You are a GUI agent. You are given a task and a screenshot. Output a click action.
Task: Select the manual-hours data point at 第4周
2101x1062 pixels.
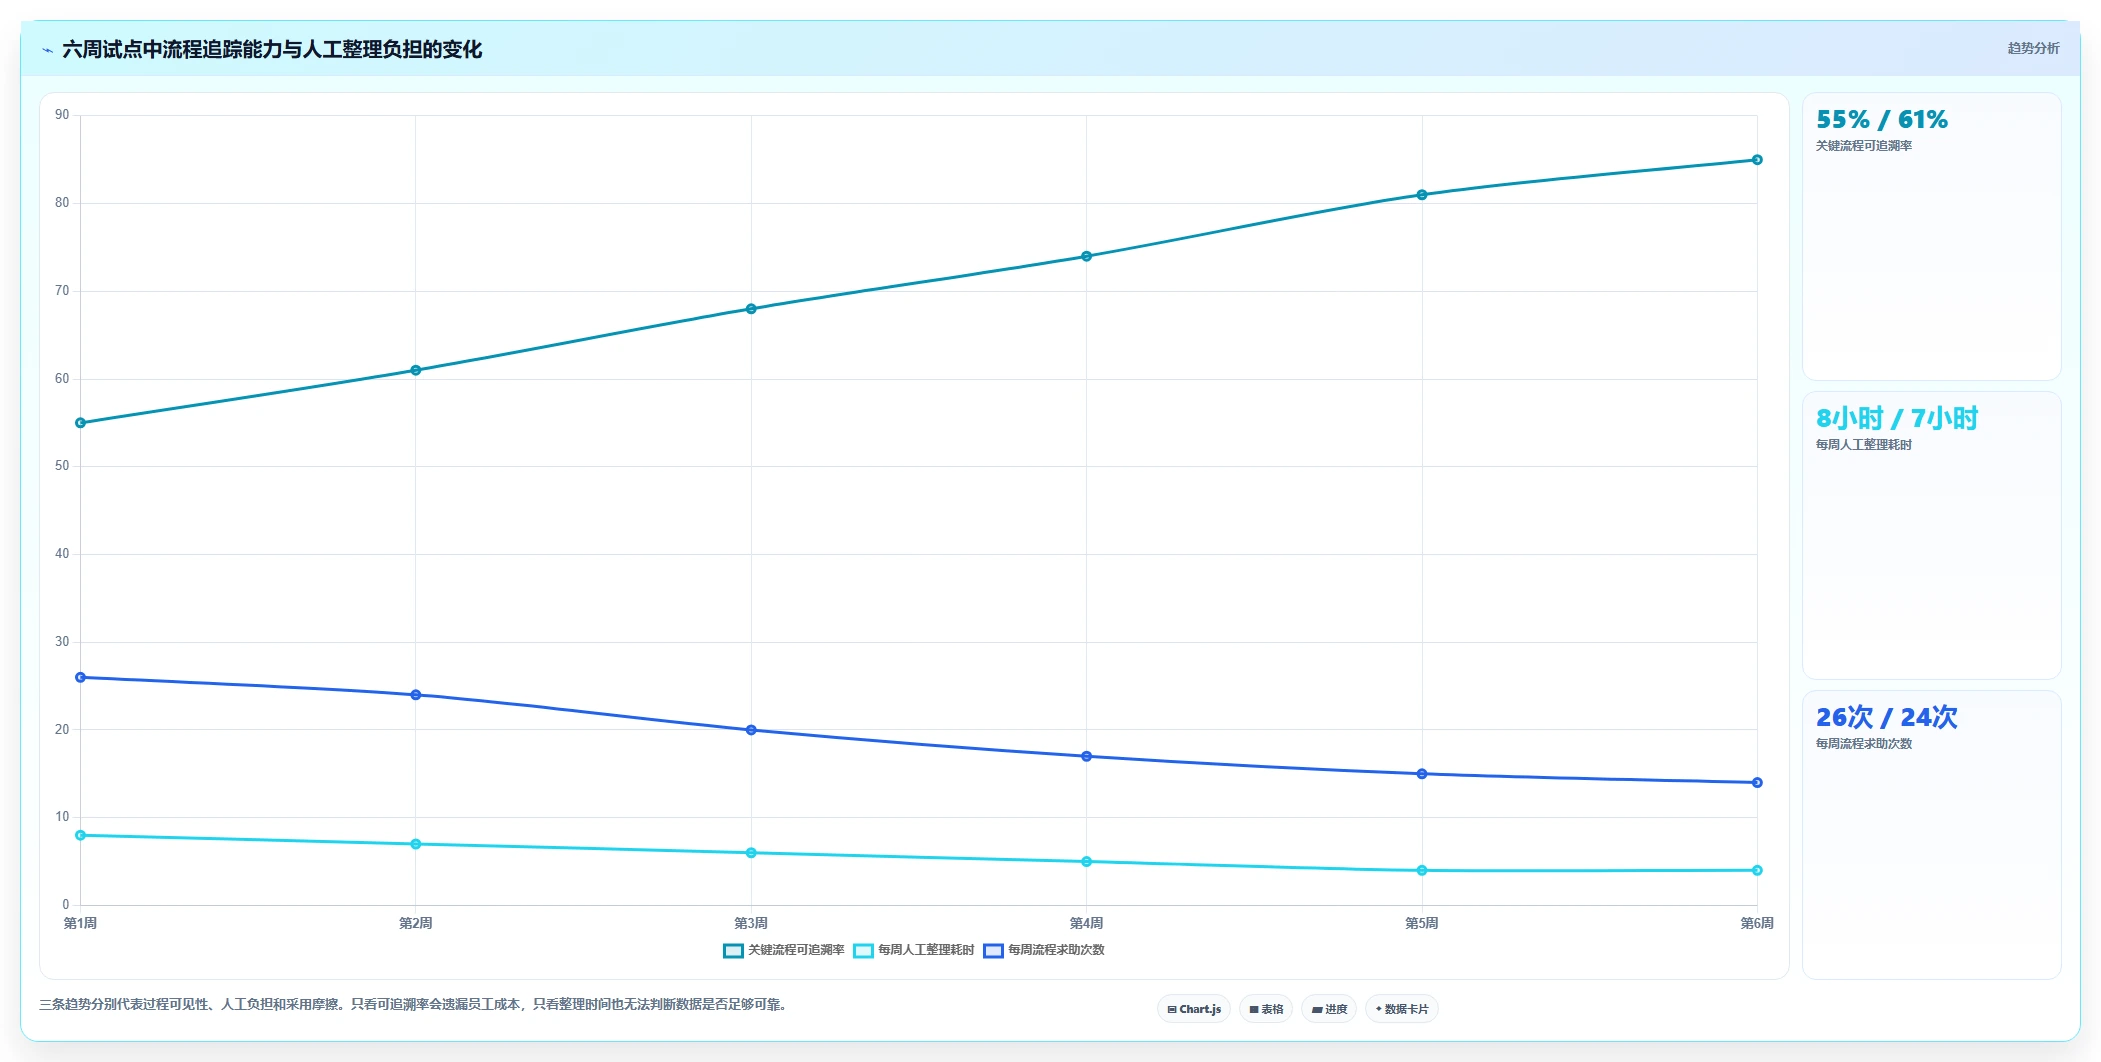(1086, 862)
